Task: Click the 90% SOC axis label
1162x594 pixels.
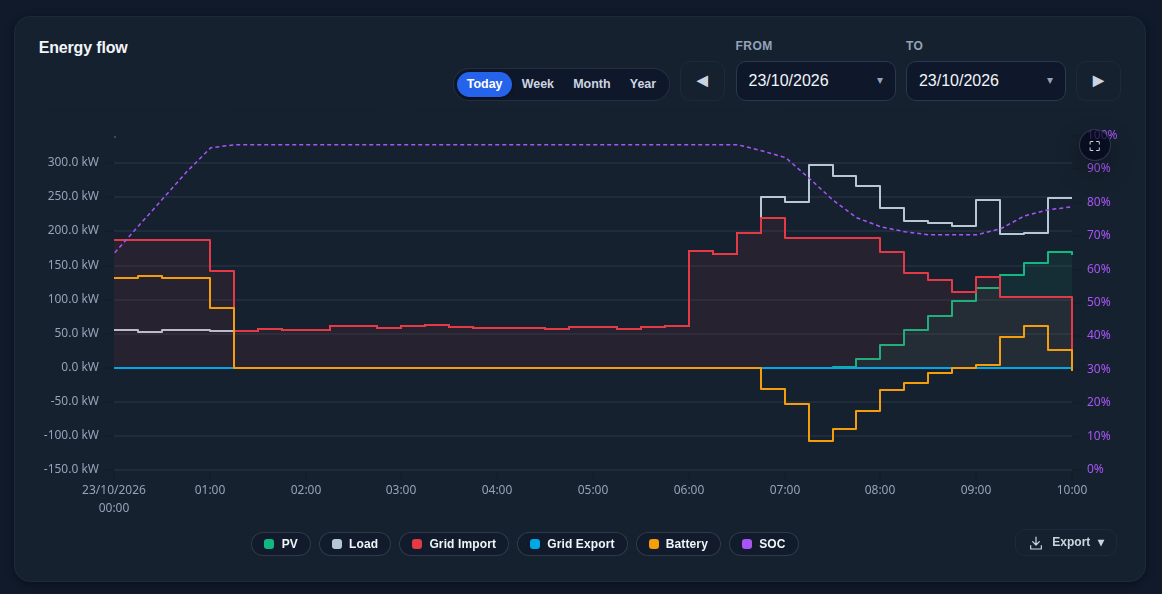Action: [x=1098, y=167]
